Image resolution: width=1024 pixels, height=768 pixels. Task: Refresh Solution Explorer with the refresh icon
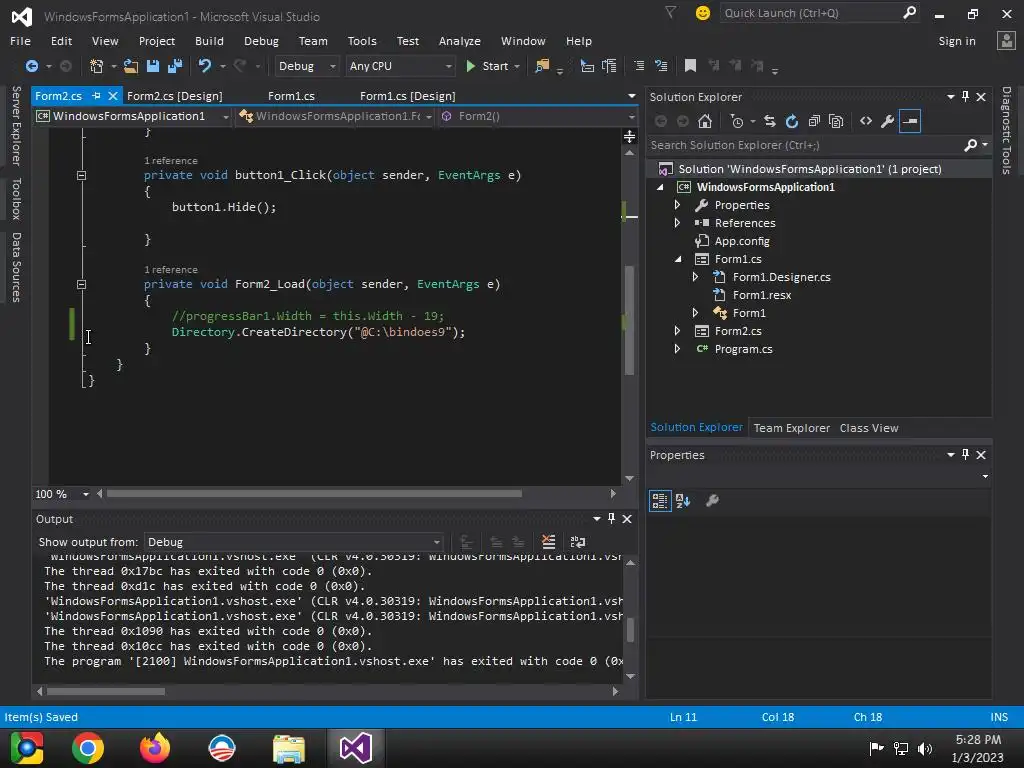(792, 121)
